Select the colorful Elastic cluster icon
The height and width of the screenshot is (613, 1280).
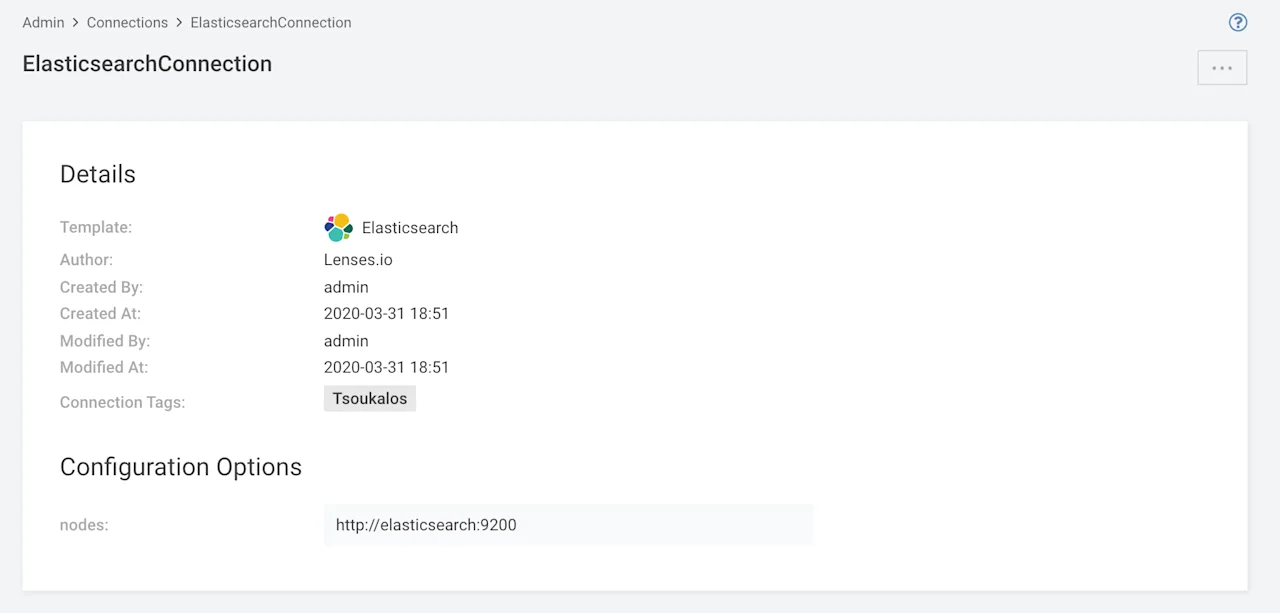click(x=338, y=227)
